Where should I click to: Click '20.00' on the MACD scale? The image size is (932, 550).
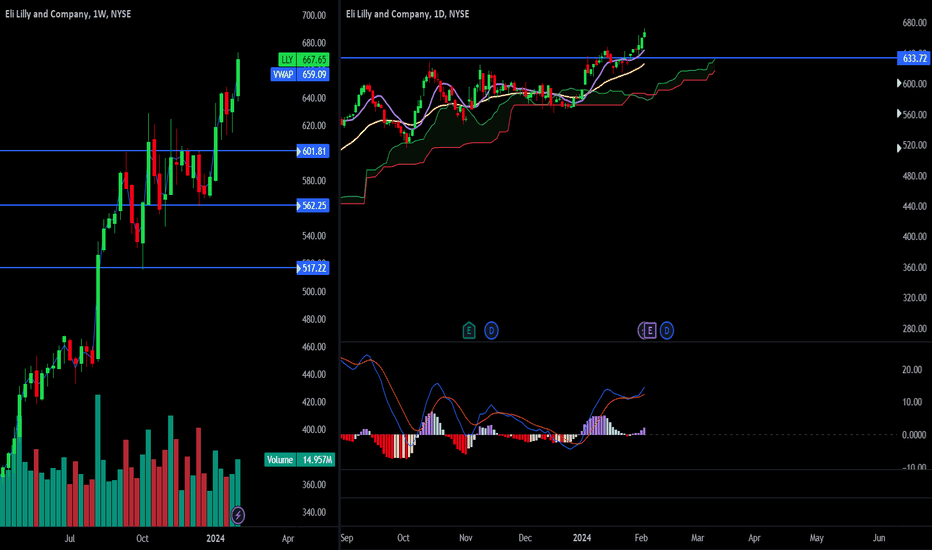coord(912,370)
